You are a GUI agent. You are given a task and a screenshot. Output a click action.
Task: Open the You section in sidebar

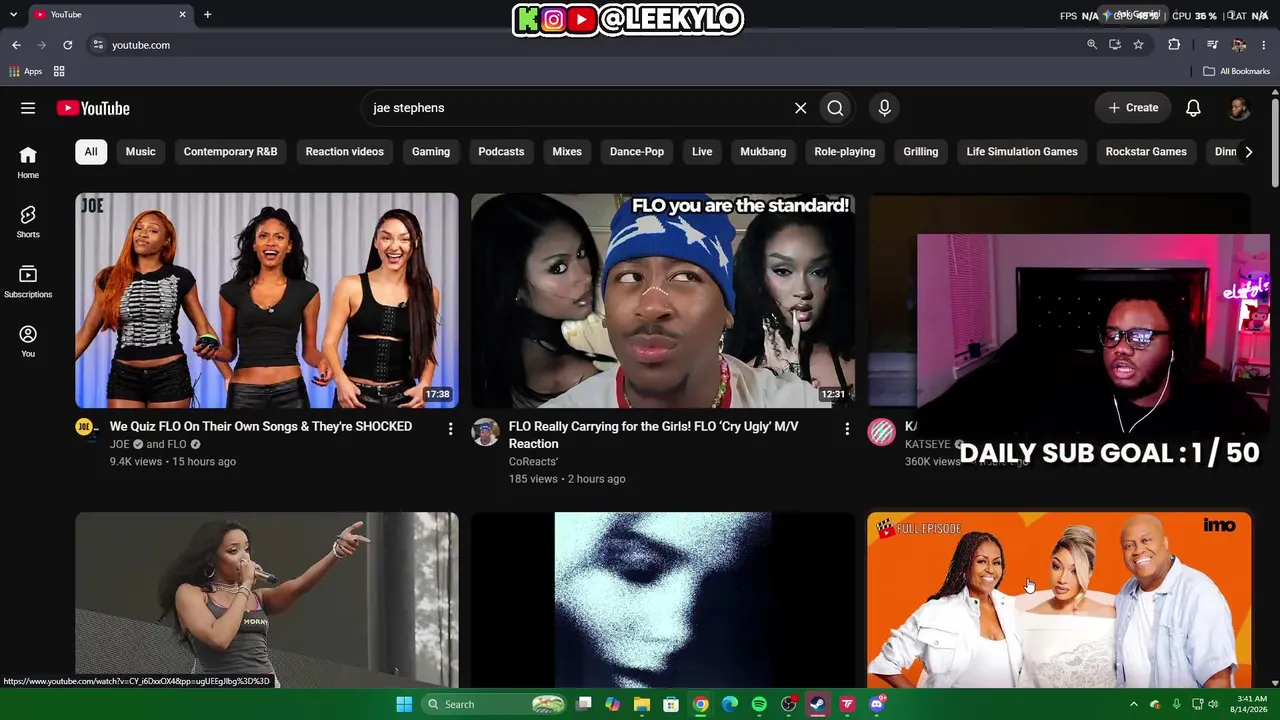pos(28,341)
